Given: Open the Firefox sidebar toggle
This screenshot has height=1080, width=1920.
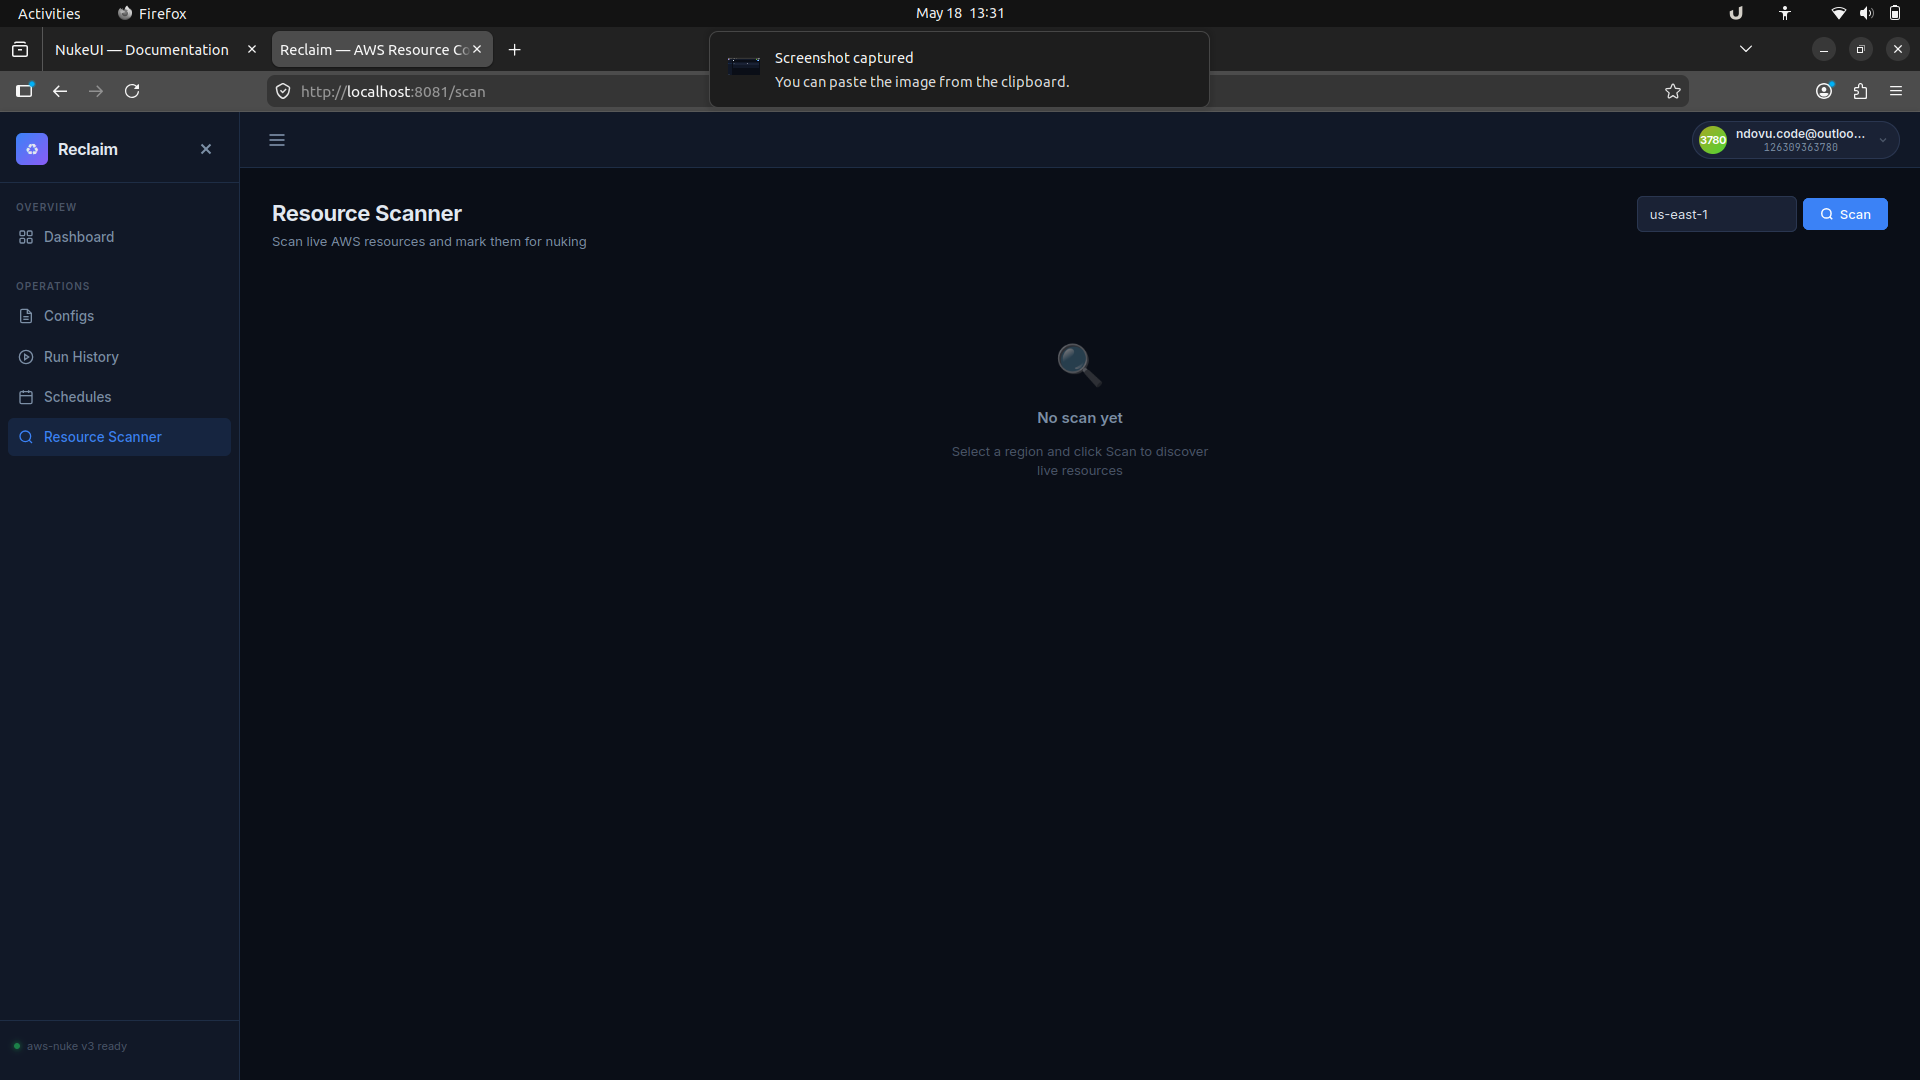Looking at the screenshot, I should (x=24, y=91).
